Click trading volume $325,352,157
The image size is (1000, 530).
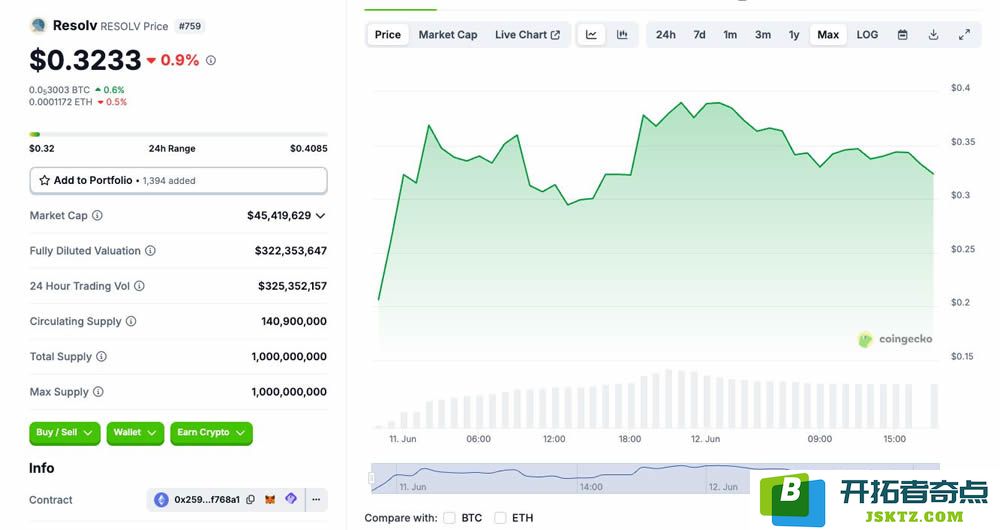pos(292,286)
